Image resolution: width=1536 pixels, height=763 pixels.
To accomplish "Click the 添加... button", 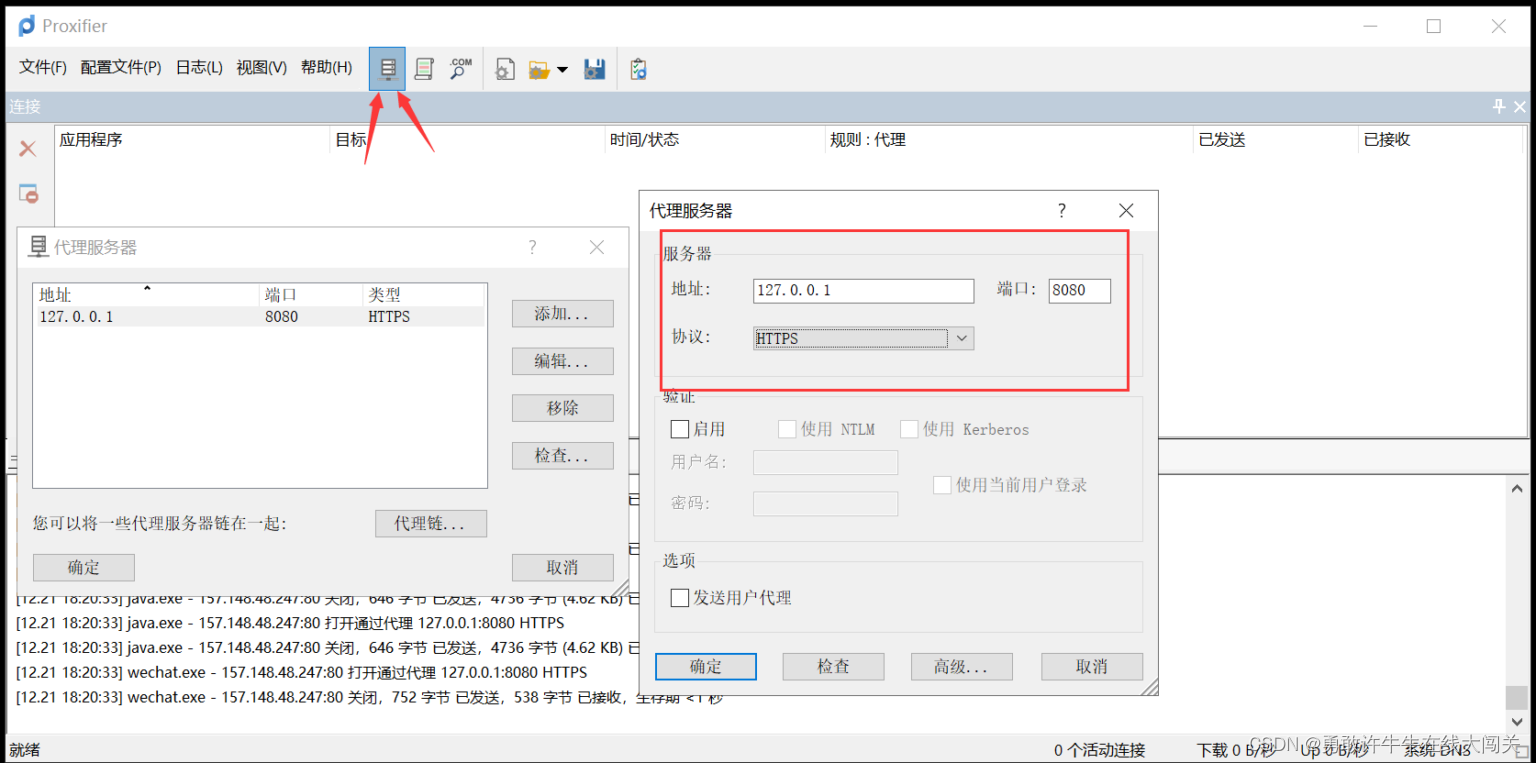I will coord(562,313).
